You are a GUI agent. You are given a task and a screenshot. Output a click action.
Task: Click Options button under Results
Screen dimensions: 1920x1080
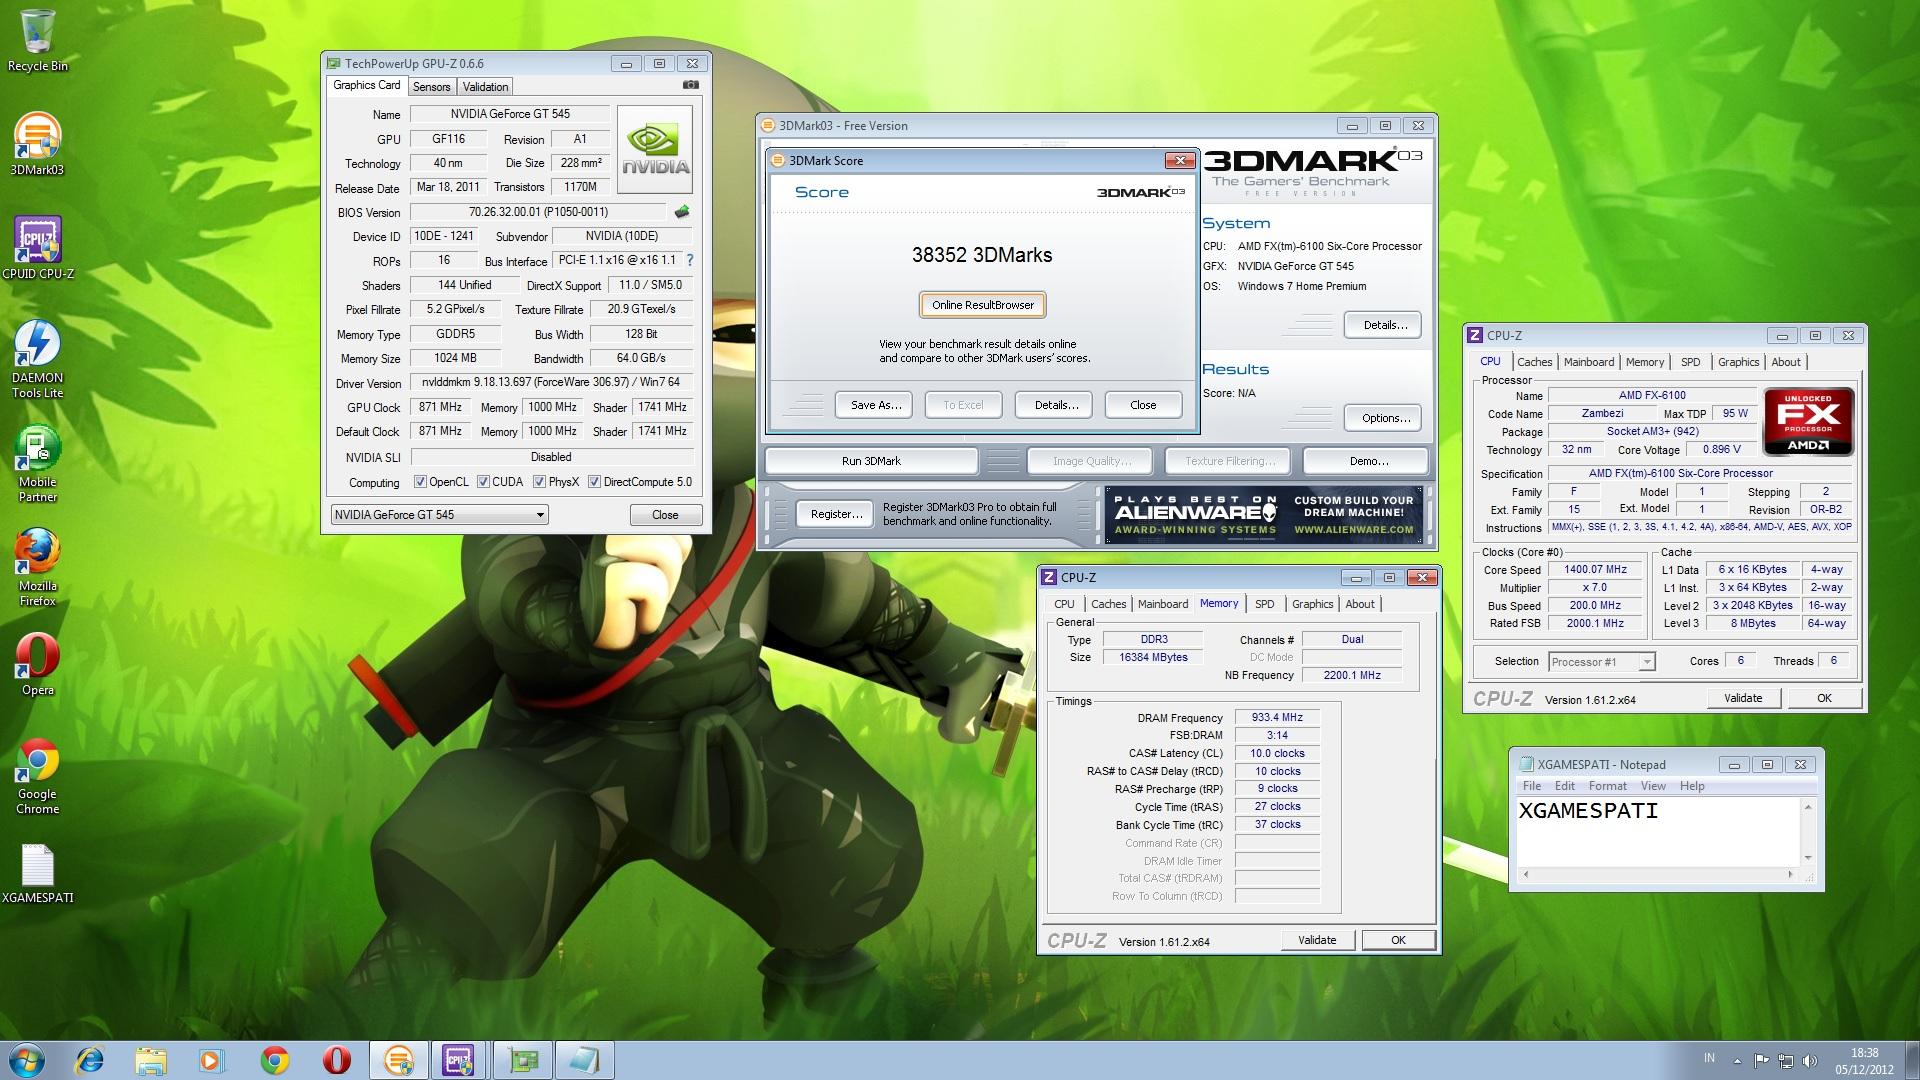click(1385, 418)
